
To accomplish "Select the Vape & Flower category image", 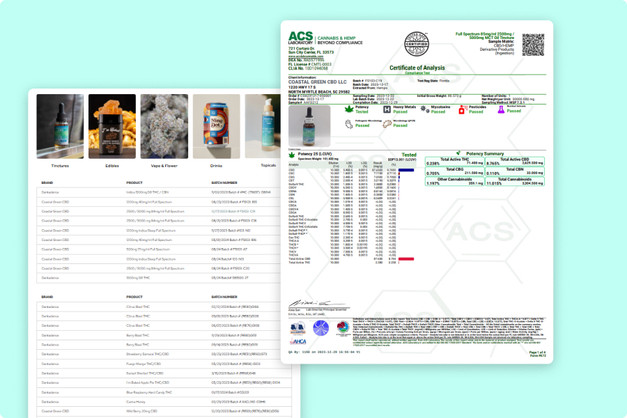I will pos(164,126).
